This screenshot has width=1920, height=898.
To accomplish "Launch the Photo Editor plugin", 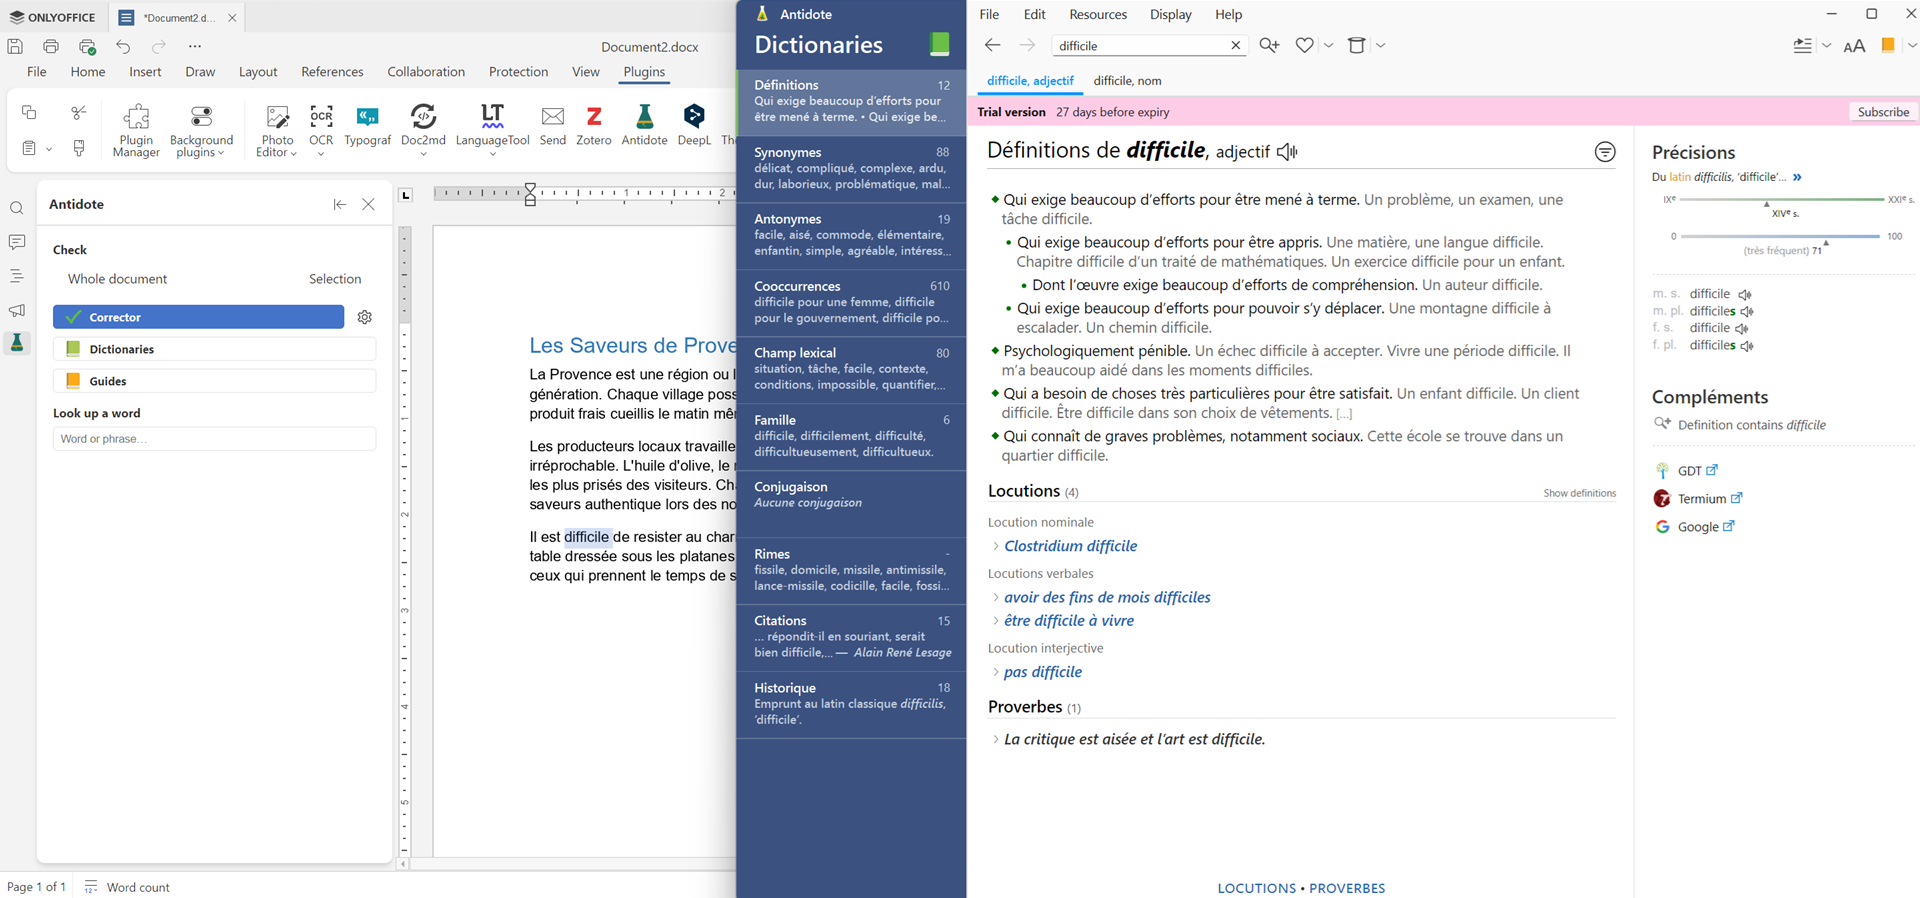I will point(277,130).
